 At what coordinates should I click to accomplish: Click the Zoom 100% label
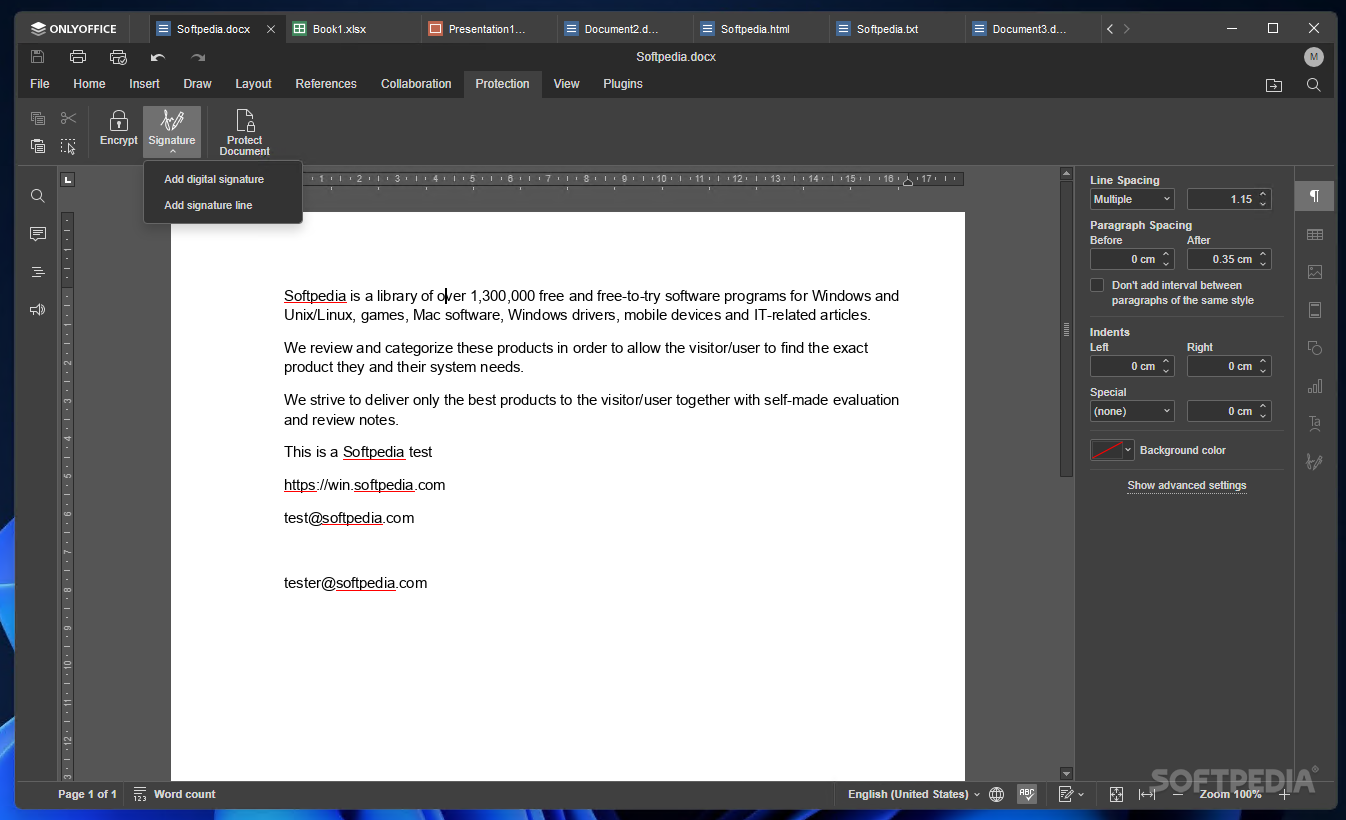tap(1231, 794)
